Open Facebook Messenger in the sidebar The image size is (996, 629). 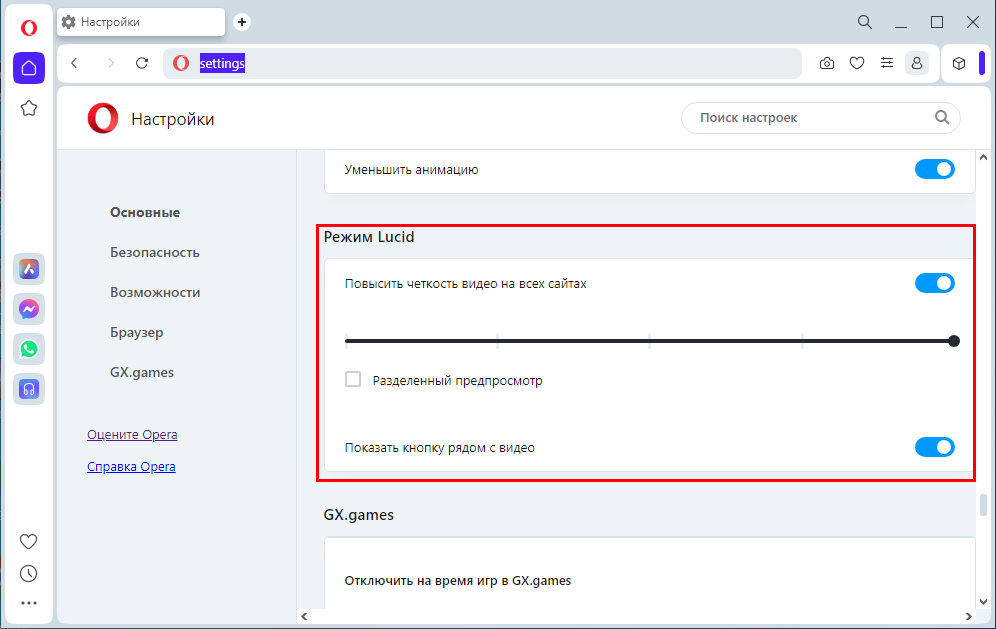tap(29, 309)
